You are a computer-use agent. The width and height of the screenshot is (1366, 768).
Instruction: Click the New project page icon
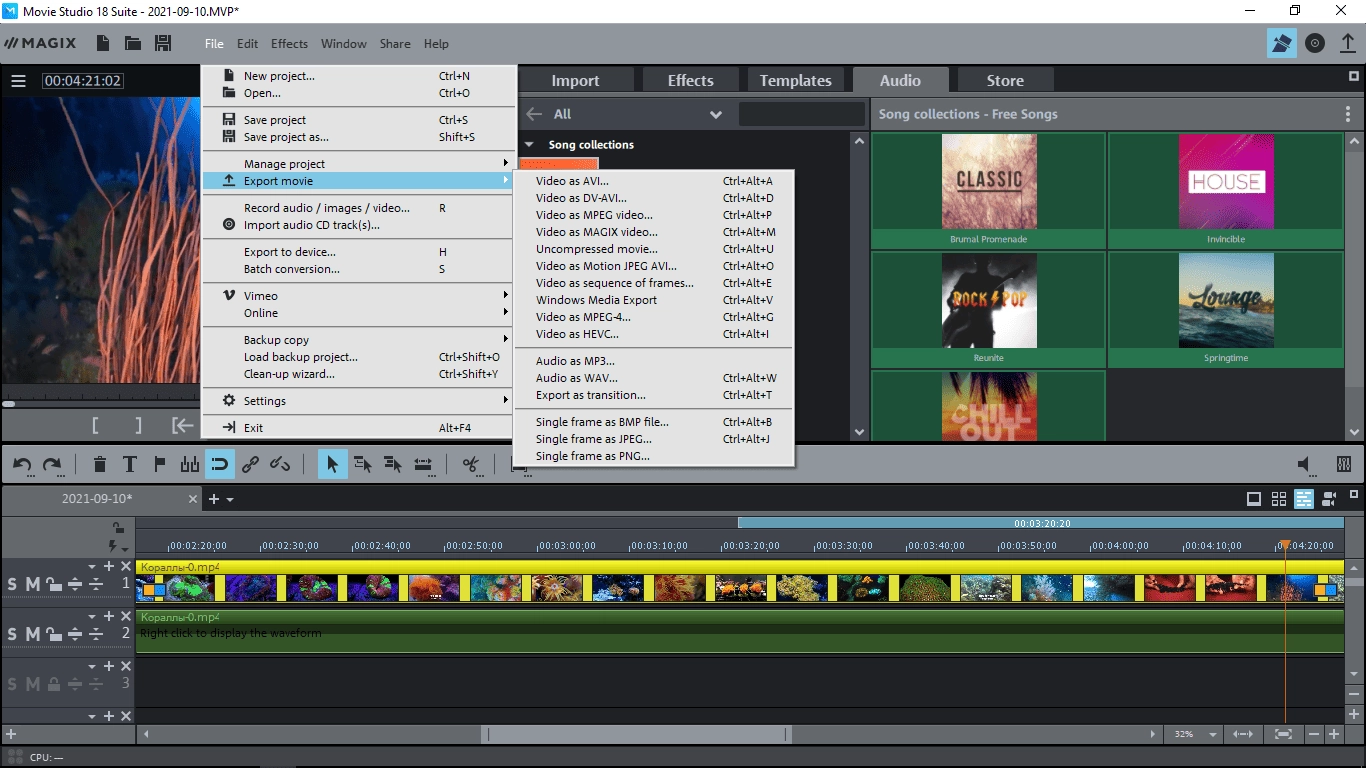coord(103,43)
